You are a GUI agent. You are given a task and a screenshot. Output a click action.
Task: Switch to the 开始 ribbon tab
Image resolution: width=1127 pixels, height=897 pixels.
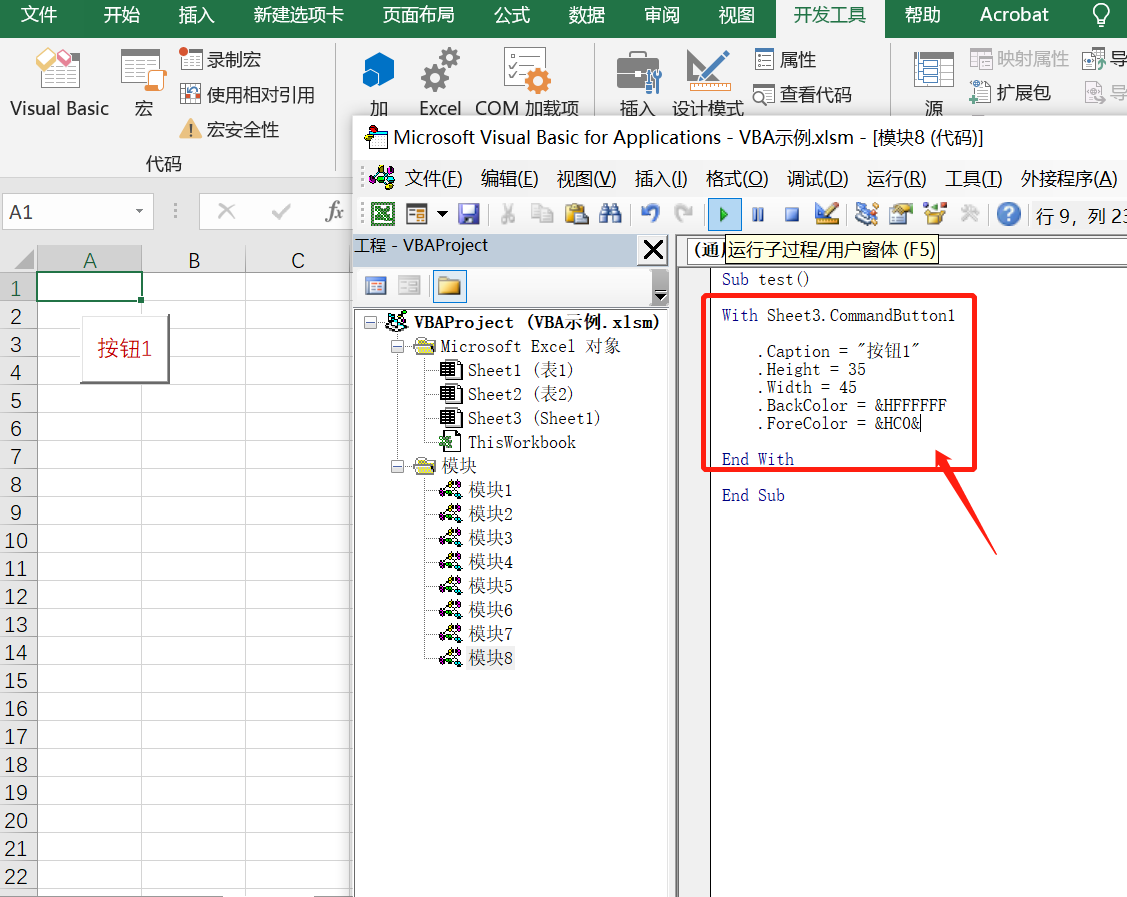pos(121,15)
